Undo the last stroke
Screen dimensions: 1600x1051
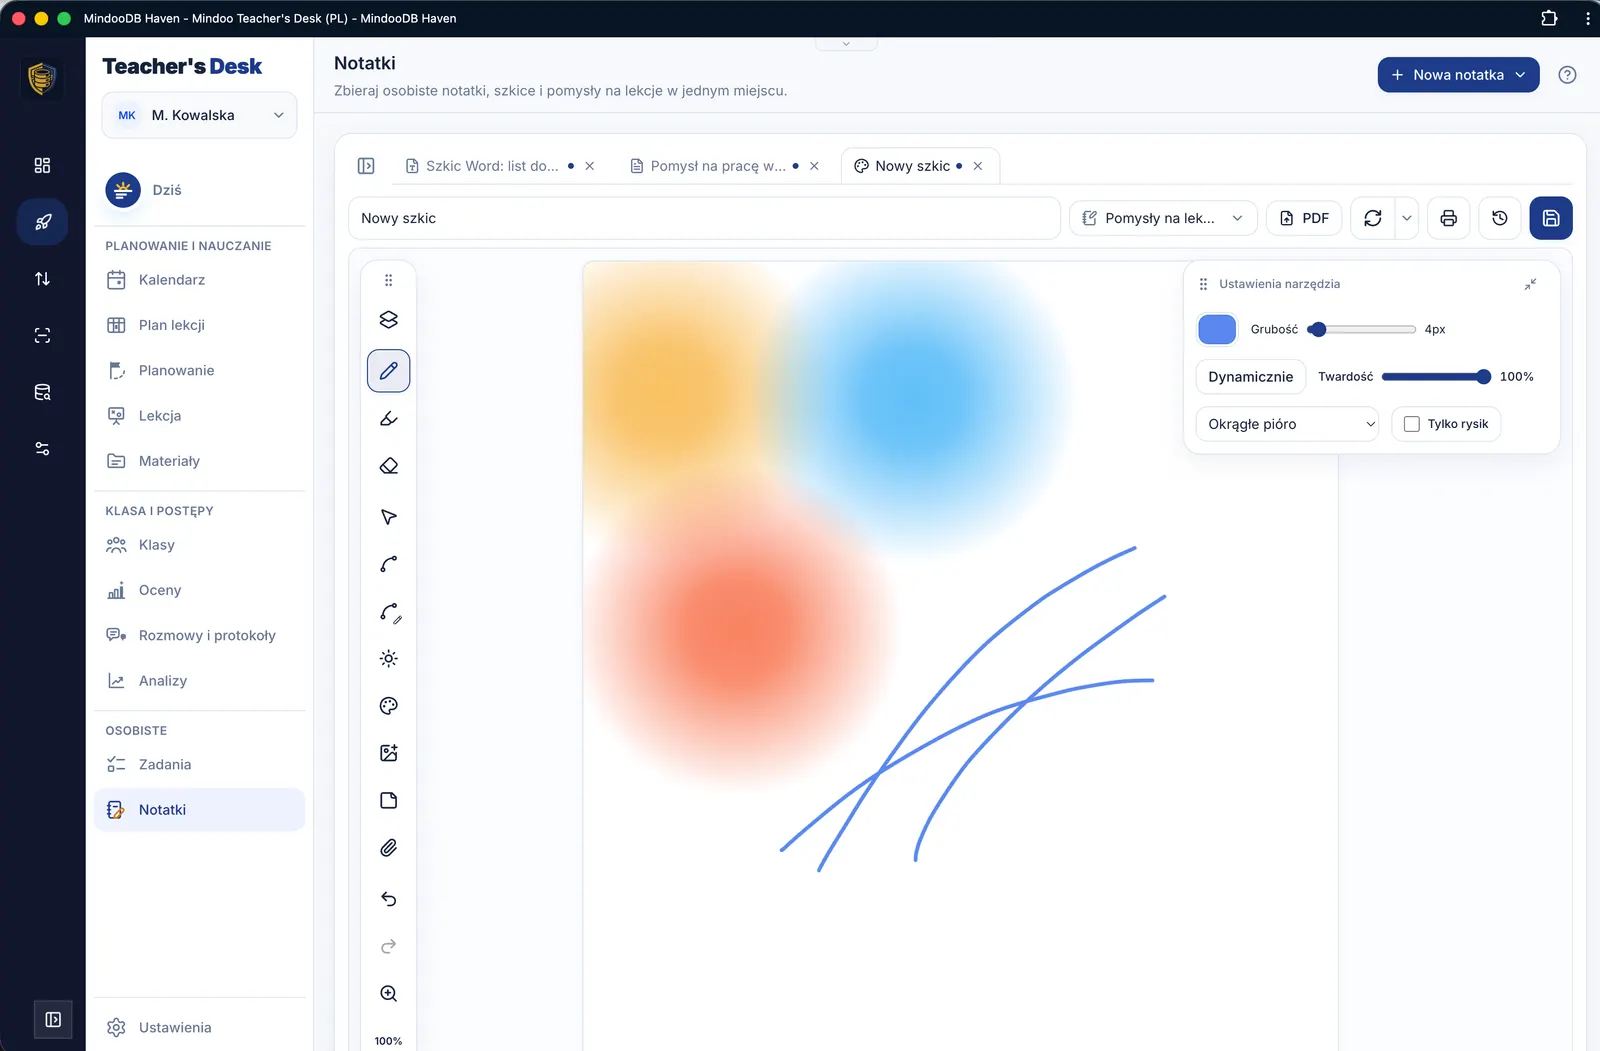click(x=389, y=899)
